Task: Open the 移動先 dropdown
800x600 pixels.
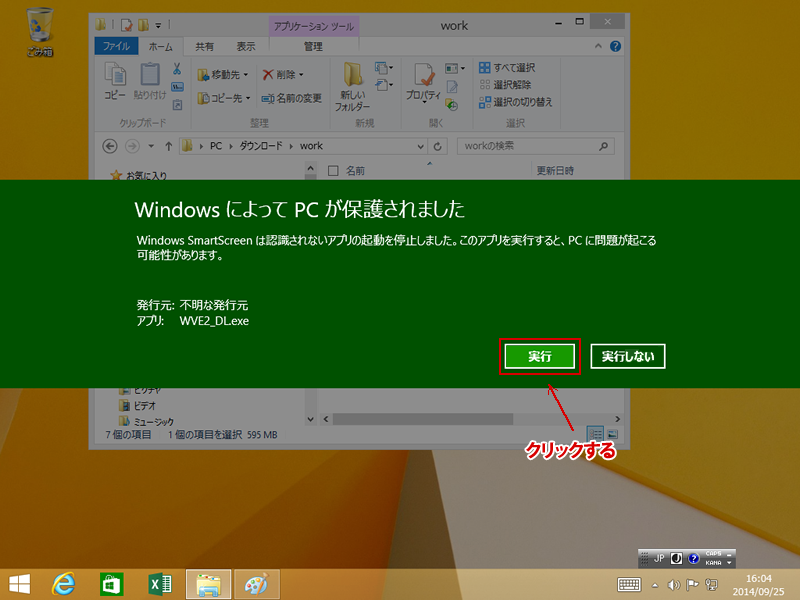Action: coord(223,75)
